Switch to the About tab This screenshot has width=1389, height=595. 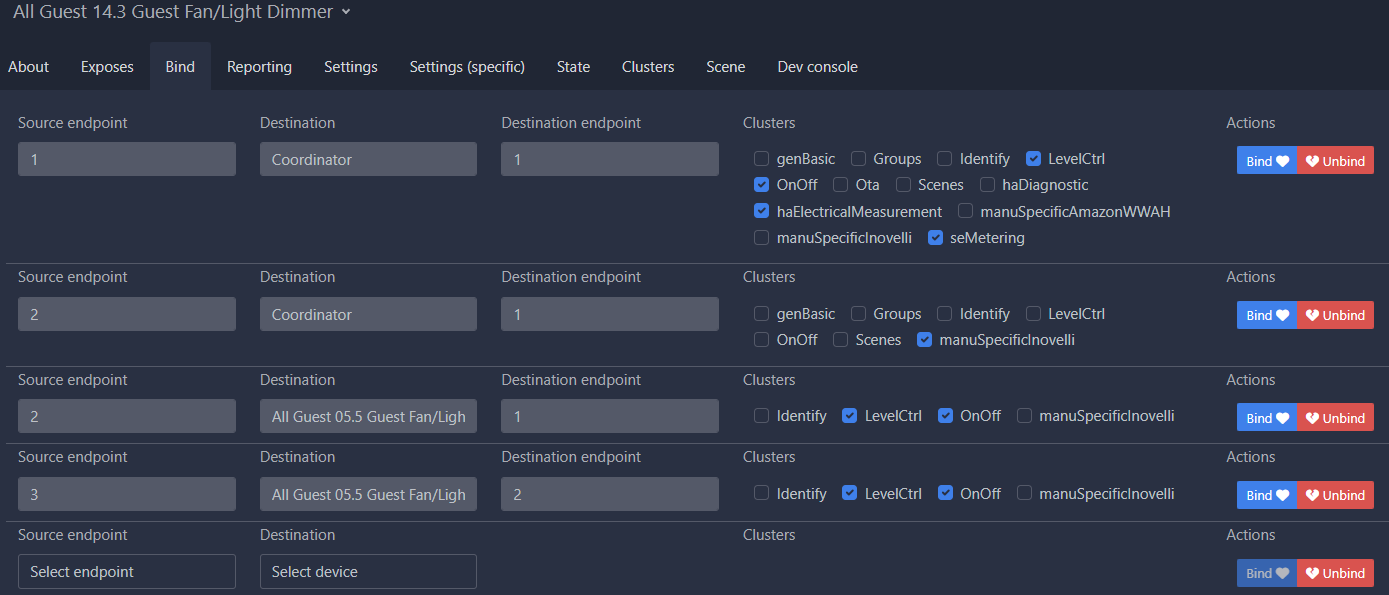(28, 67)
